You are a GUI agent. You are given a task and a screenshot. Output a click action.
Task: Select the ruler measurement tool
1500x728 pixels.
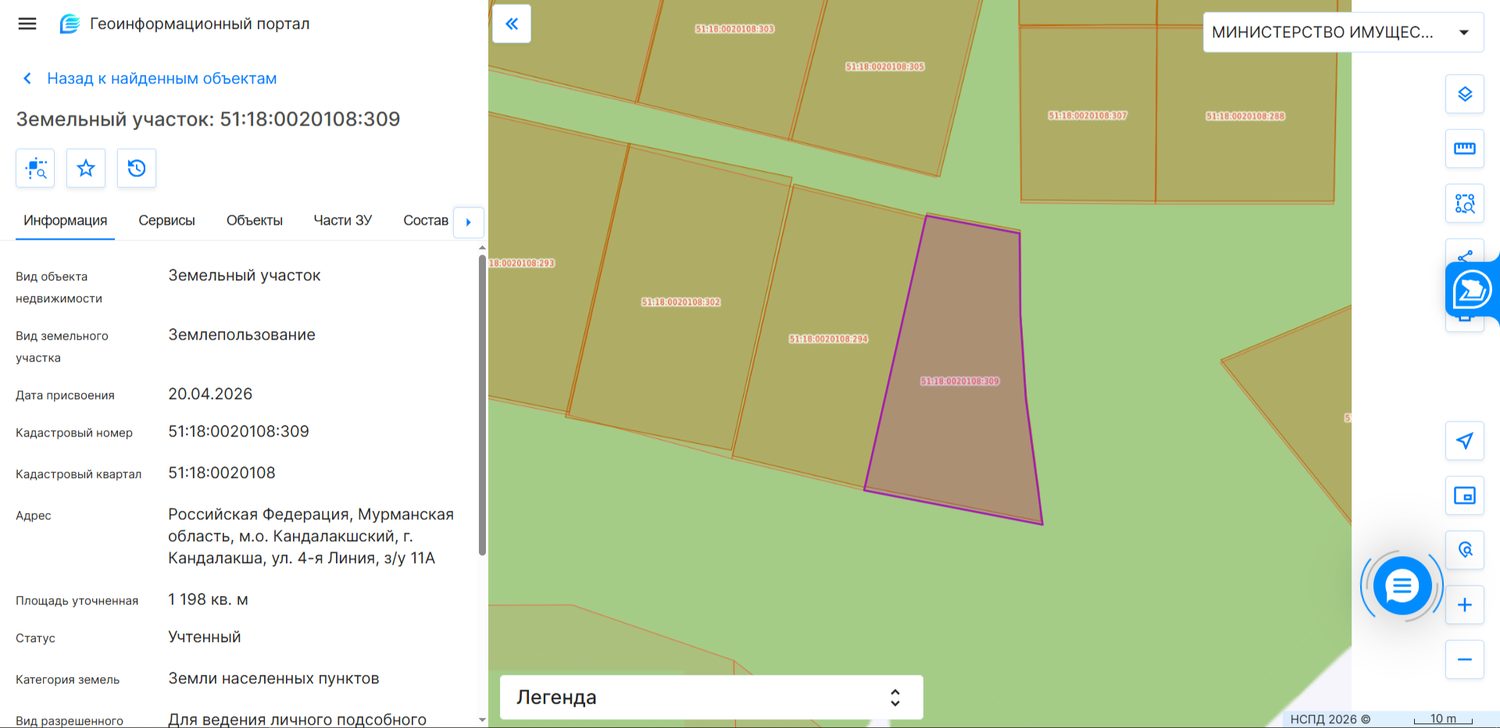coord(1464,149)
